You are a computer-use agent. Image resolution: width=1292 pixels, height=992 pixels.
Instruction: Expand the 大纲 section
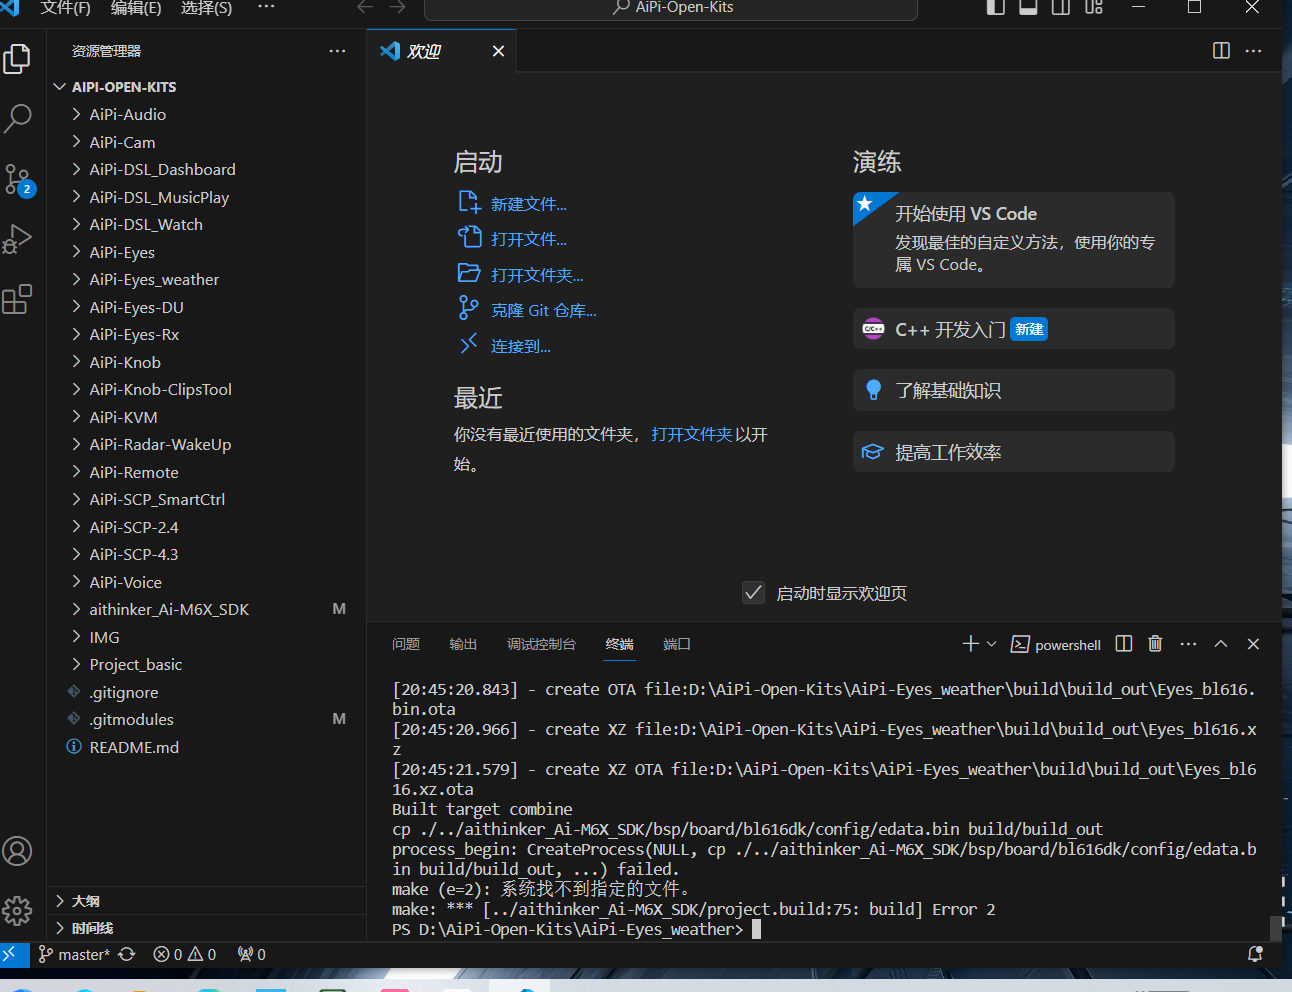(206, 901)
